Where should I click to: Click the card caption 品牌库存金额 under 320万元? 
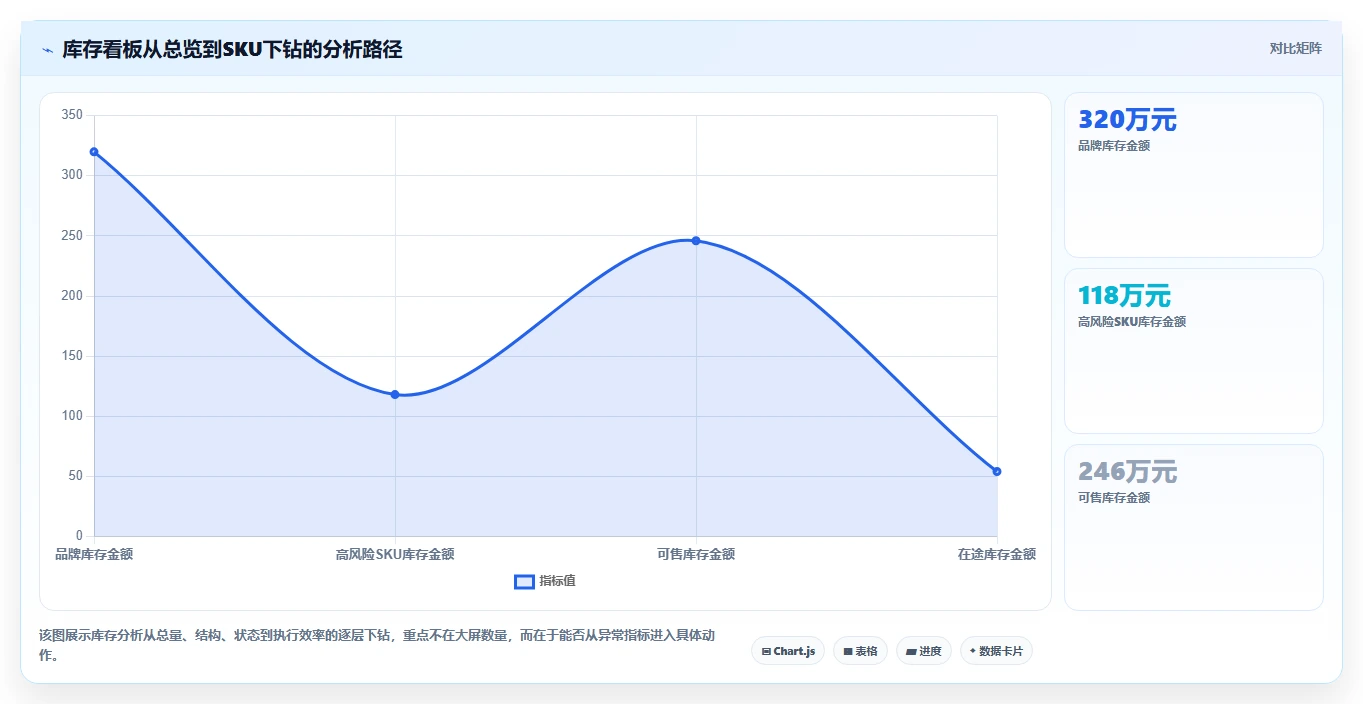point(1114,146)
